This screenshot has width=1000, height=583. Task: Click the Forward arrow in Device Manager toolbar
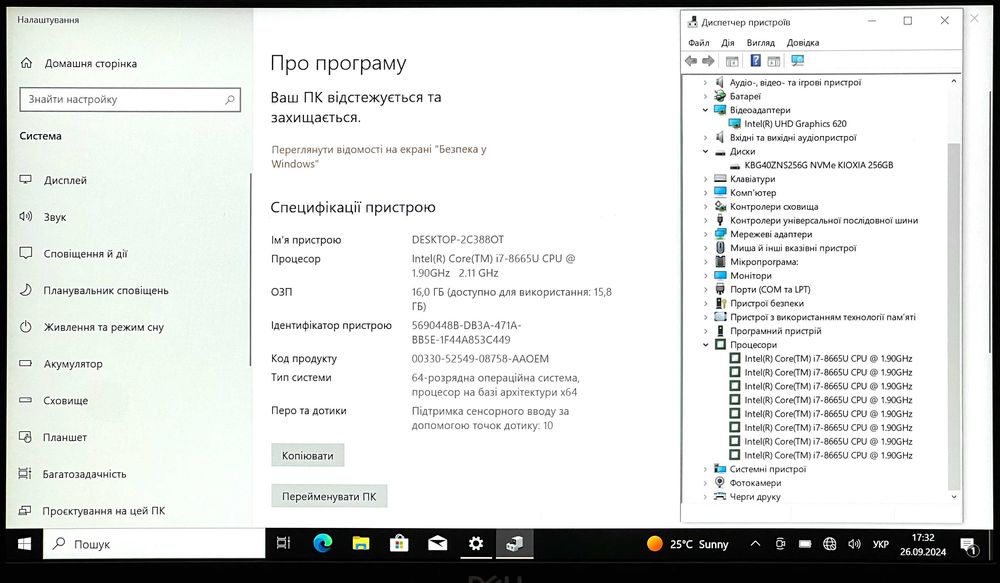coord(708,61)
